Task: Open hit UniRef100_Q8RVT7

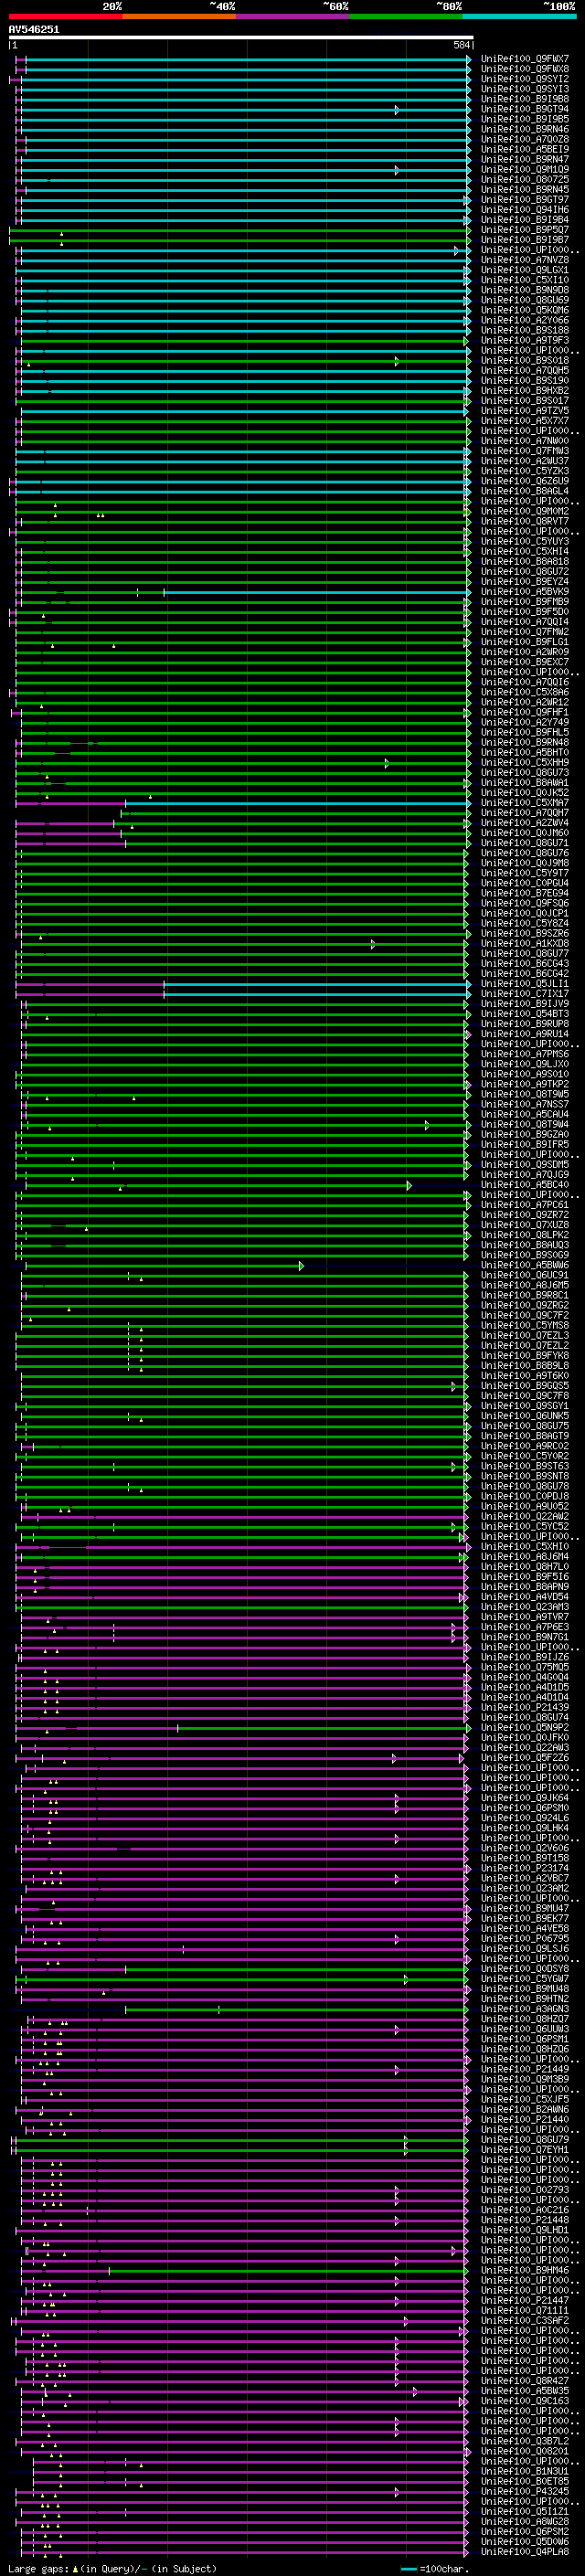Action: tap(525, 521)
